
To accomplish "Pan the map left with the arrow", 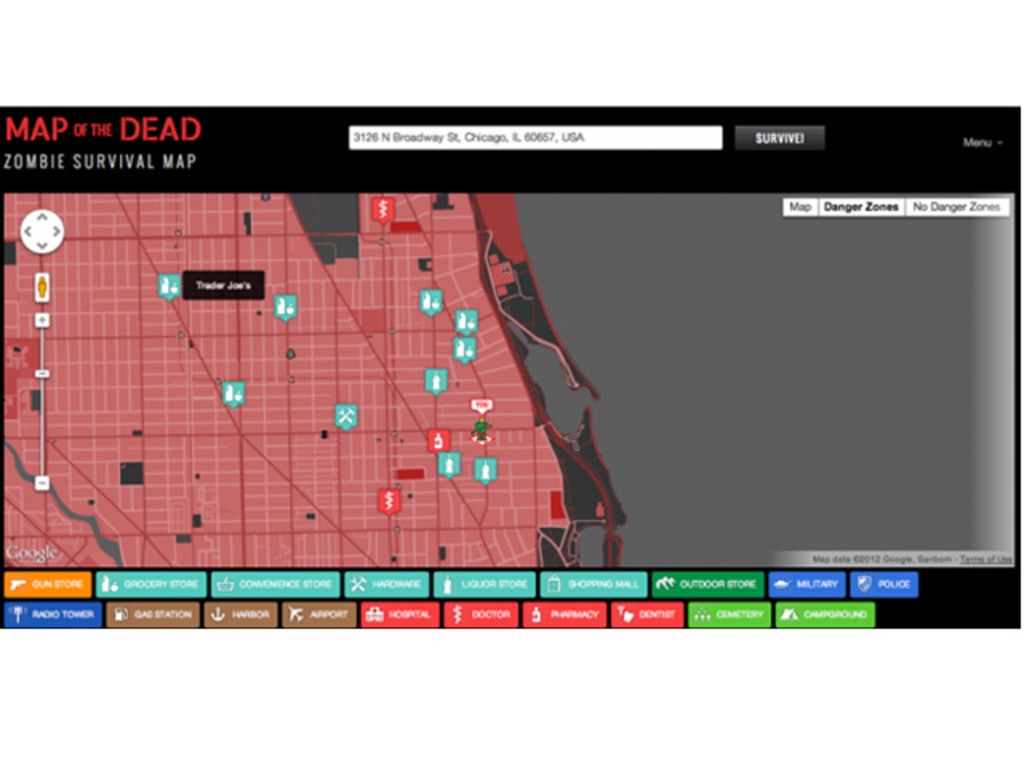I will 28,231.
